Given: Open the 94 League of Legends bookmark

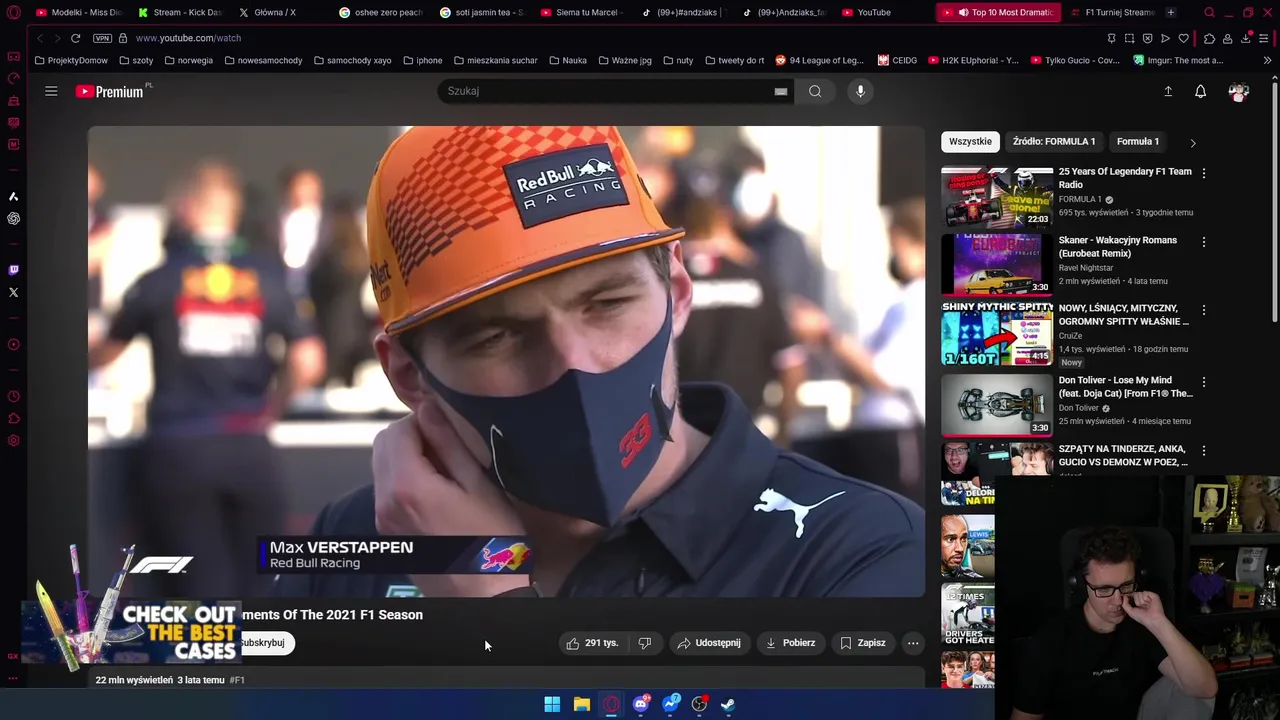Looking at the screenshot, I should coord(819,60).
